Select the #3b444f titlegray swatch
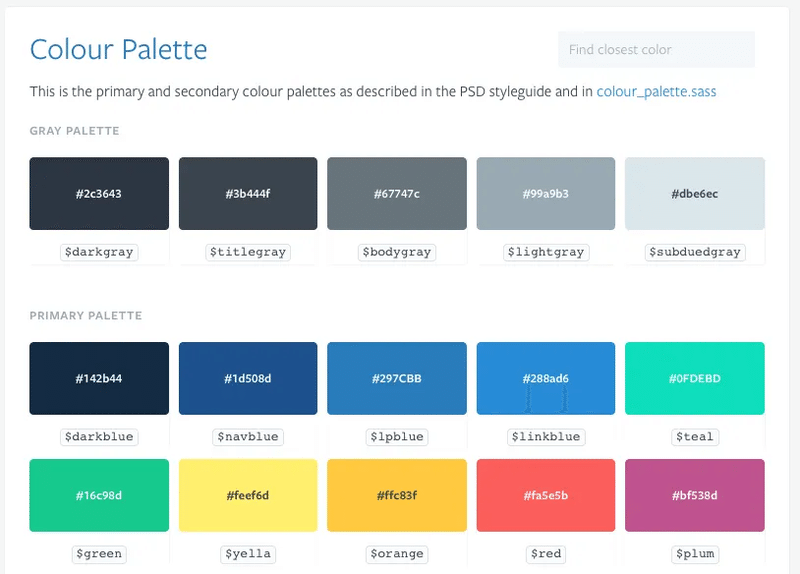The image size is (800, 574). (x=248, y=193)
